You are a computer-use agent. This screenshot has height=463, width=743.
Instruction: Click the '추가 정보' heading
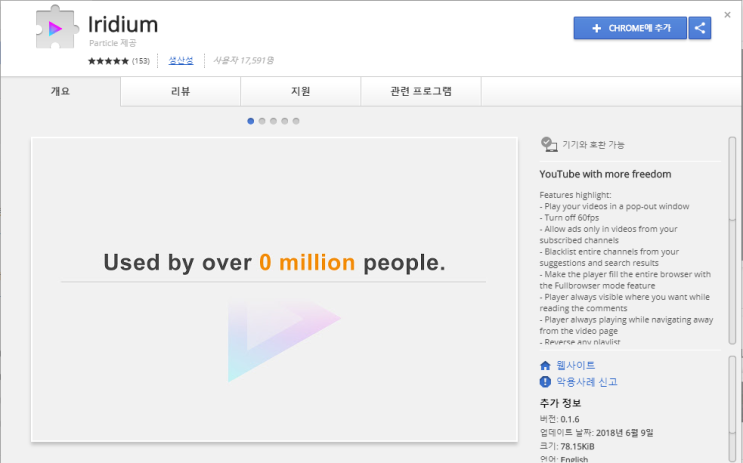(x=560, y=403)
